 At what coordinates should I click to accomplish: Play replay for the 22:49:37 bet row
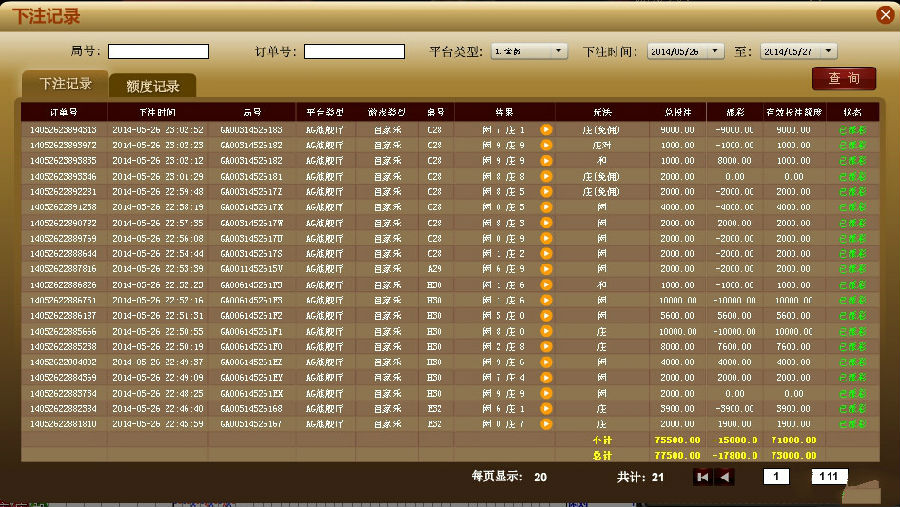[546, 362]
